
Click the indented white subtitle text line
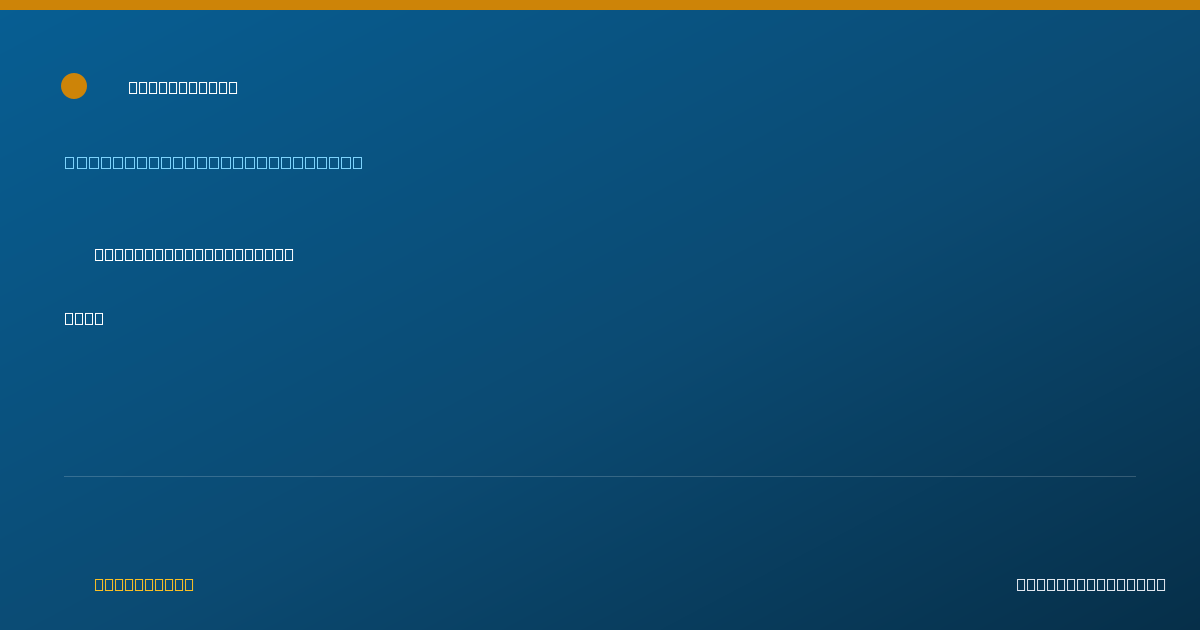click(194, 254)
